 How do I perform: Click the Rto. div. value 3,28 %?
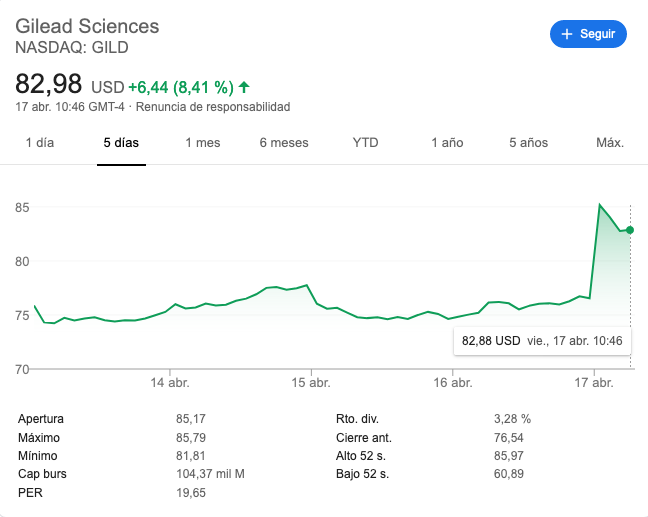512,419
